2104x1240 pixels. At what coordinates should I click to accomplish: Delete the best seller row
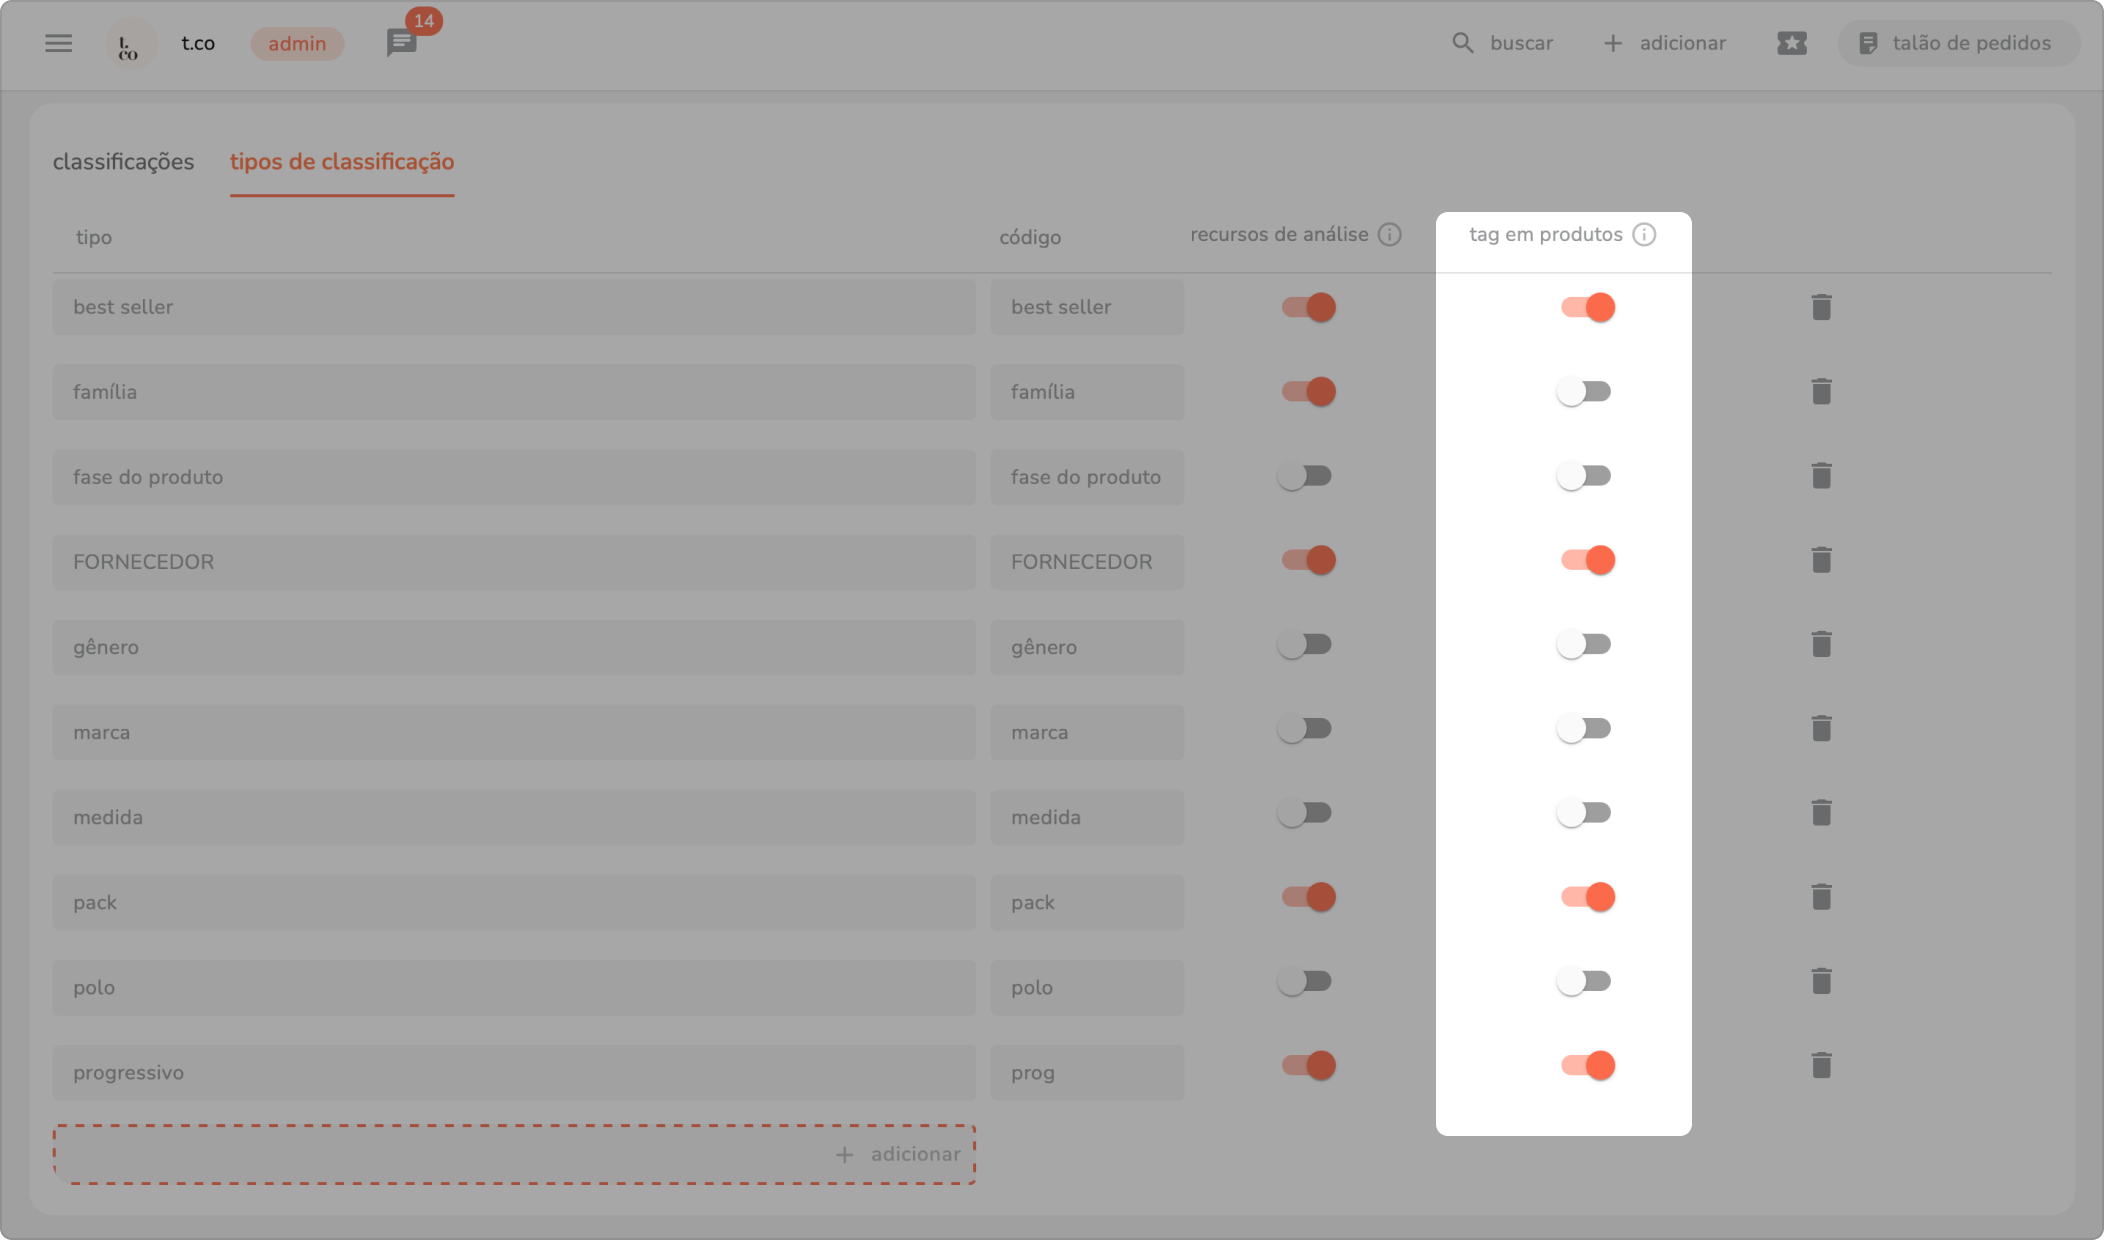pos(1821,307)
